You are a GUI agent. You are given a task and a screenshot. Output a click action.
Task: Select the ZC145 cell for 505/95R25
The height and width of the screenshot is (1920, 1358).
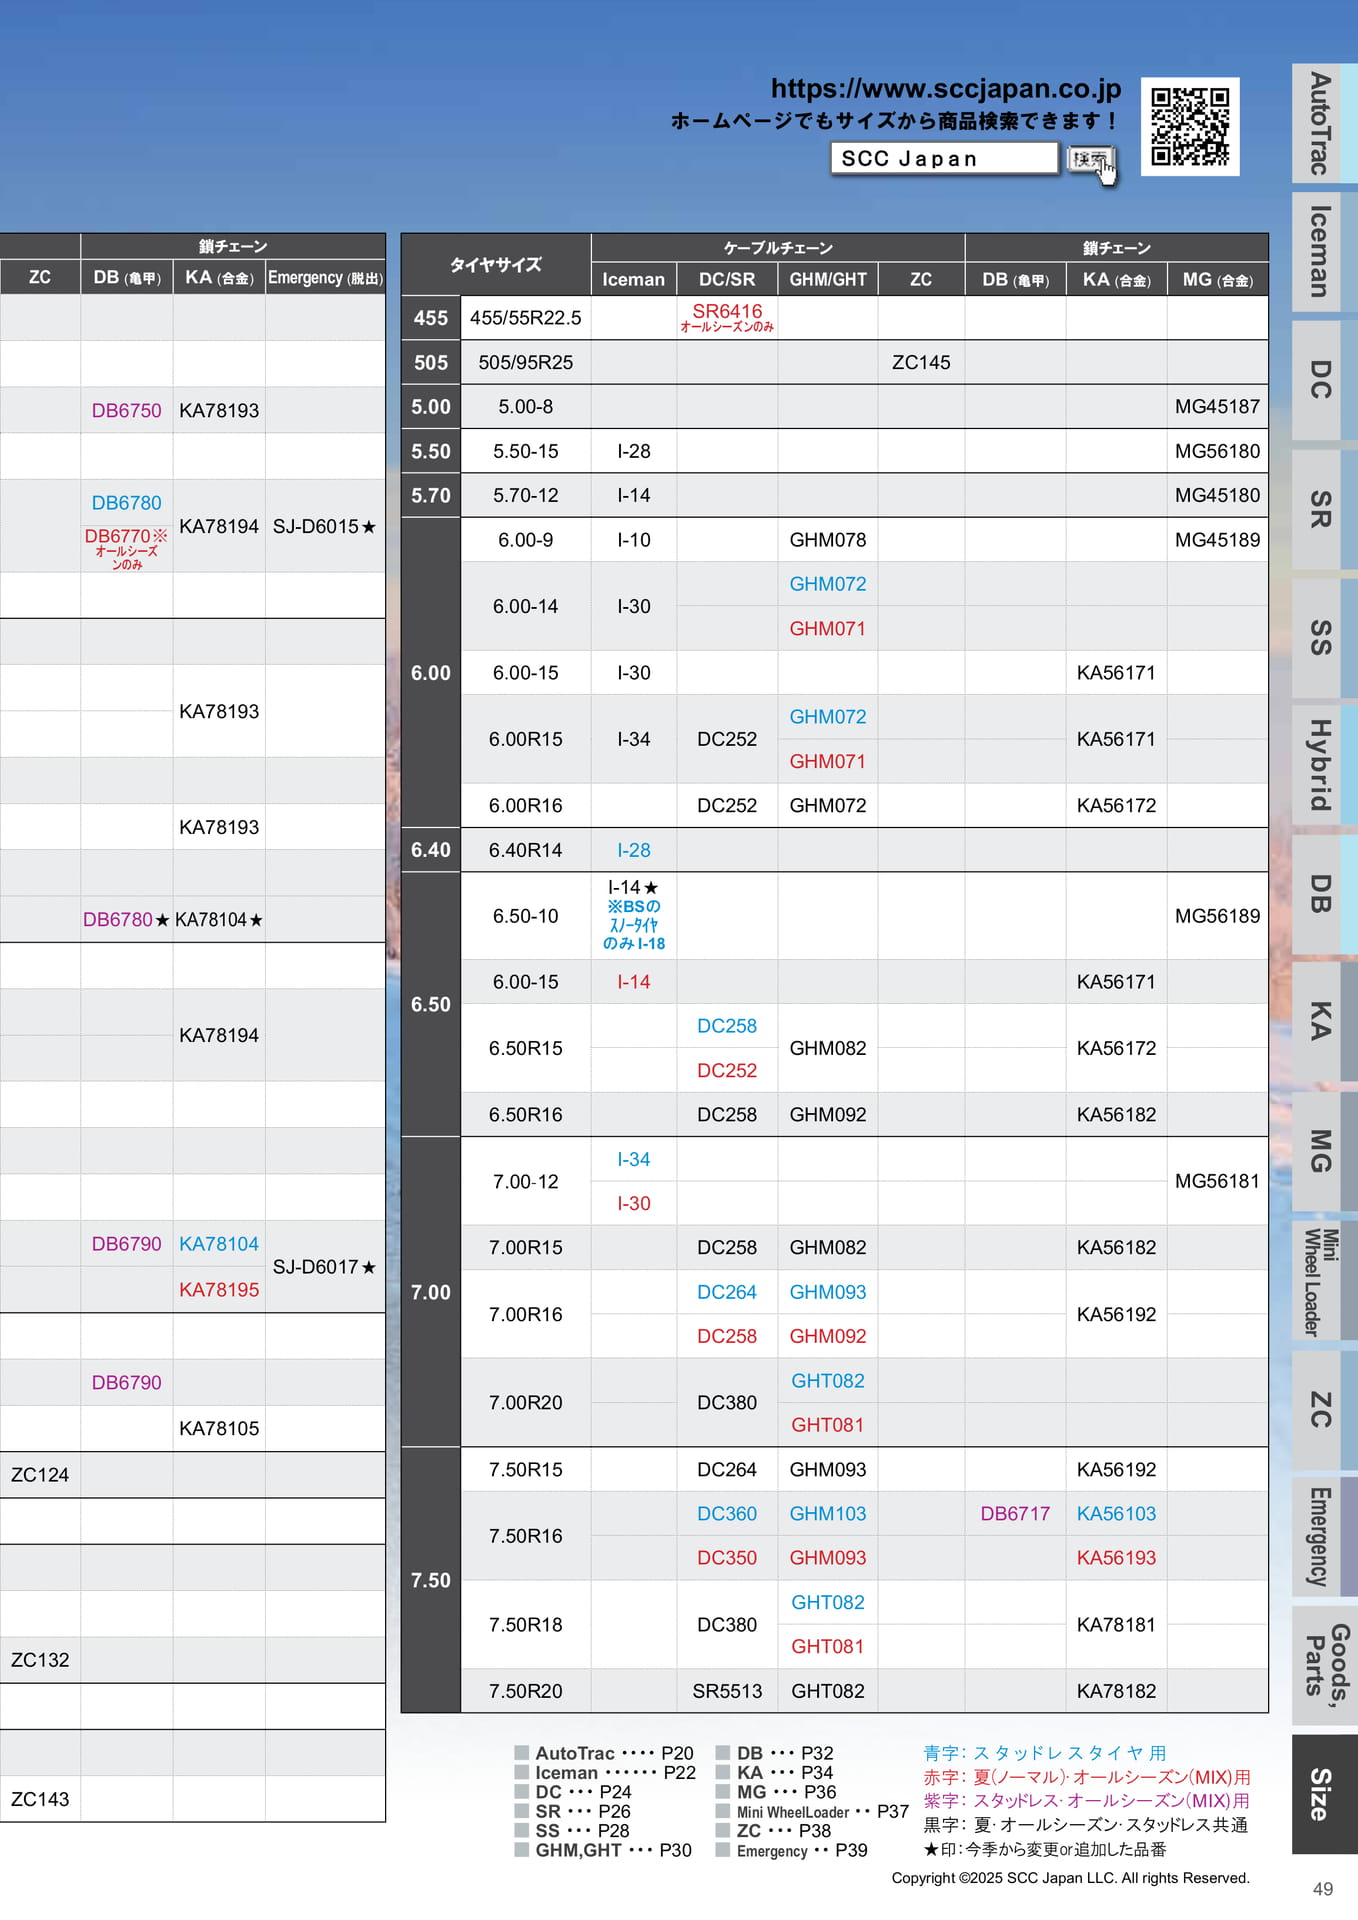click(x=921, y=362)
